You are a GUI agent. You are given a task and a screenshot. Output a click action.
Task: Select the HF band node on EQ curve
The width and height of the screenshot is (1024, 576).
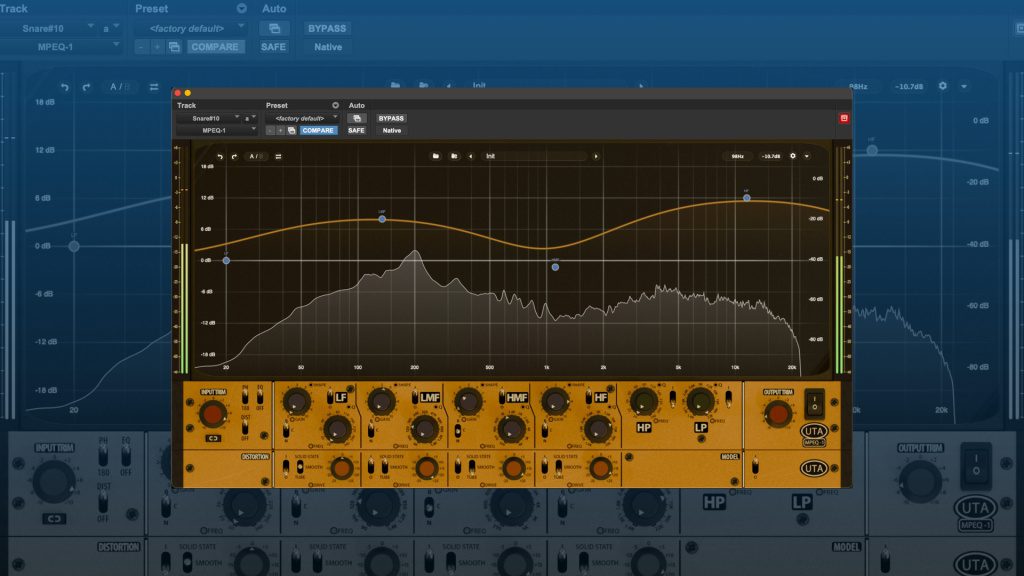[x=746, y=197]
